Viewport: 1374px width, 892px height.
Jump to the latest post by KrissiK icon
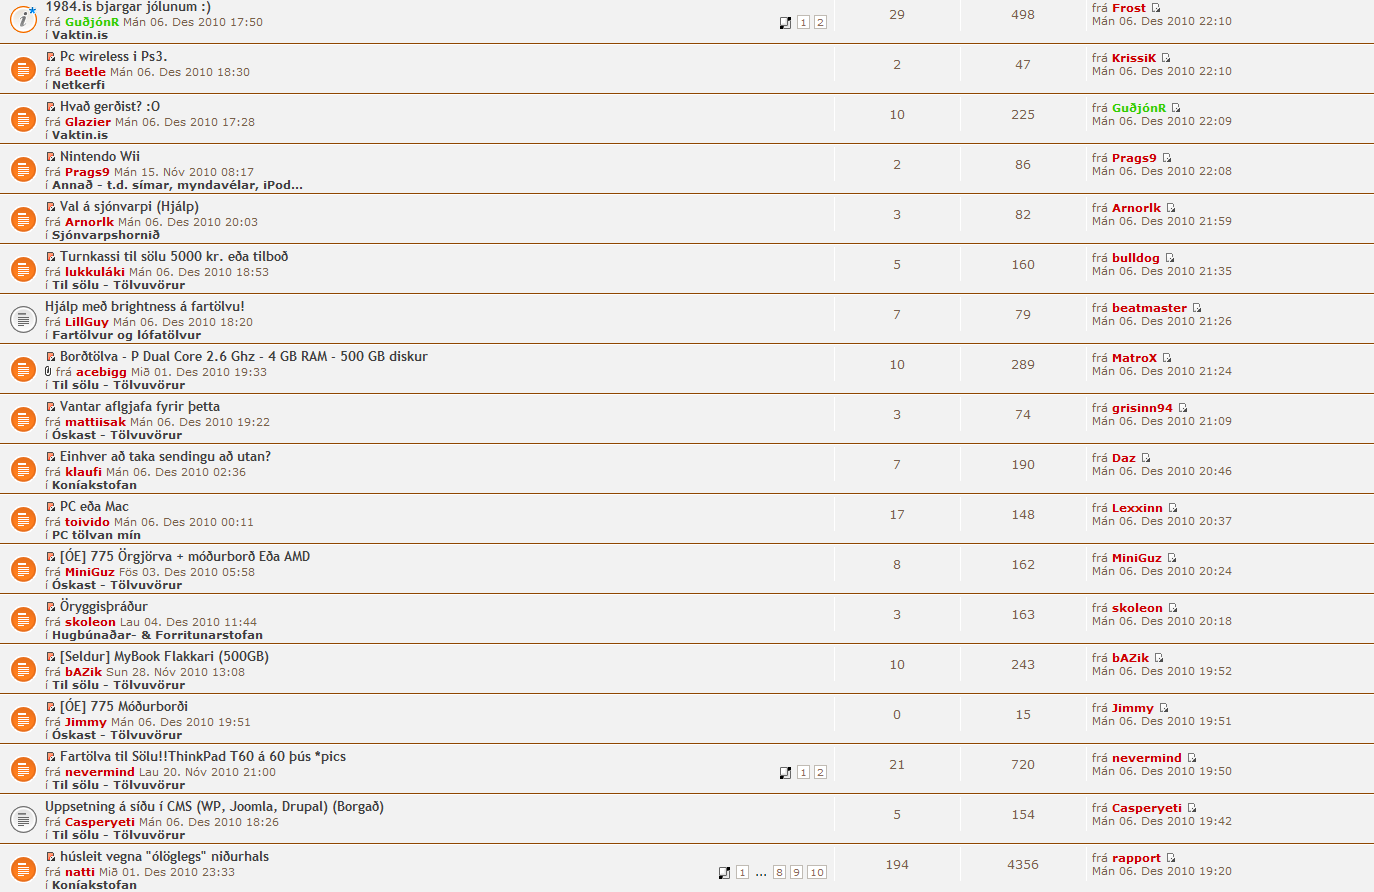click(1166, 58)
